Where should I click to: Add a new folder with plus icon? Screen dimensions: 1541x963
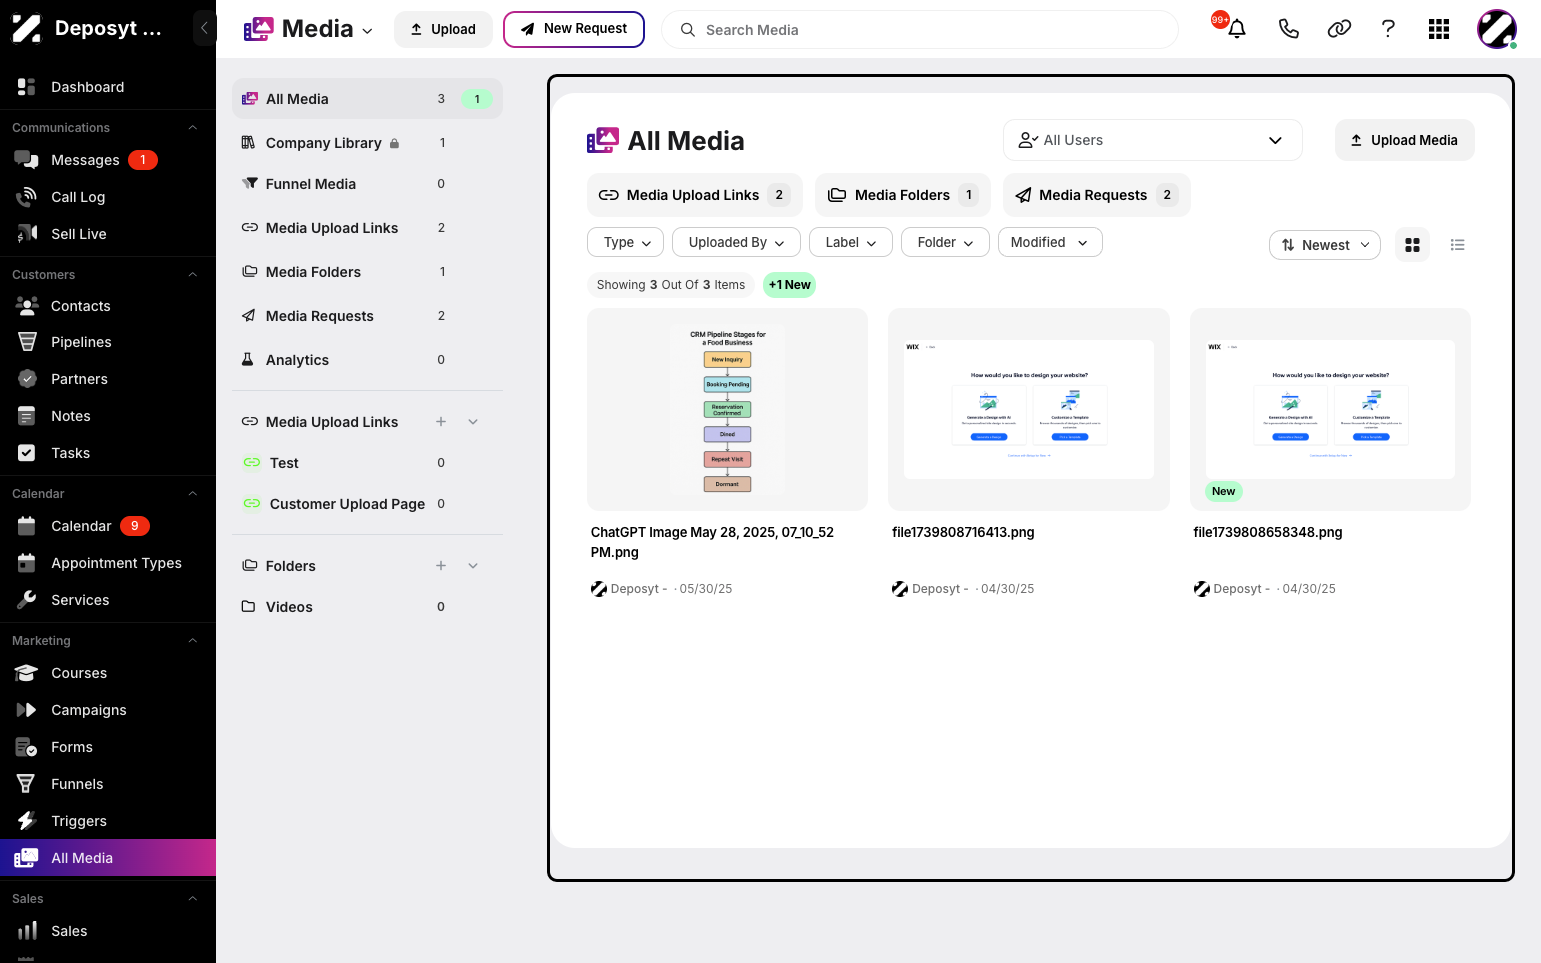(x=441, y=566)
